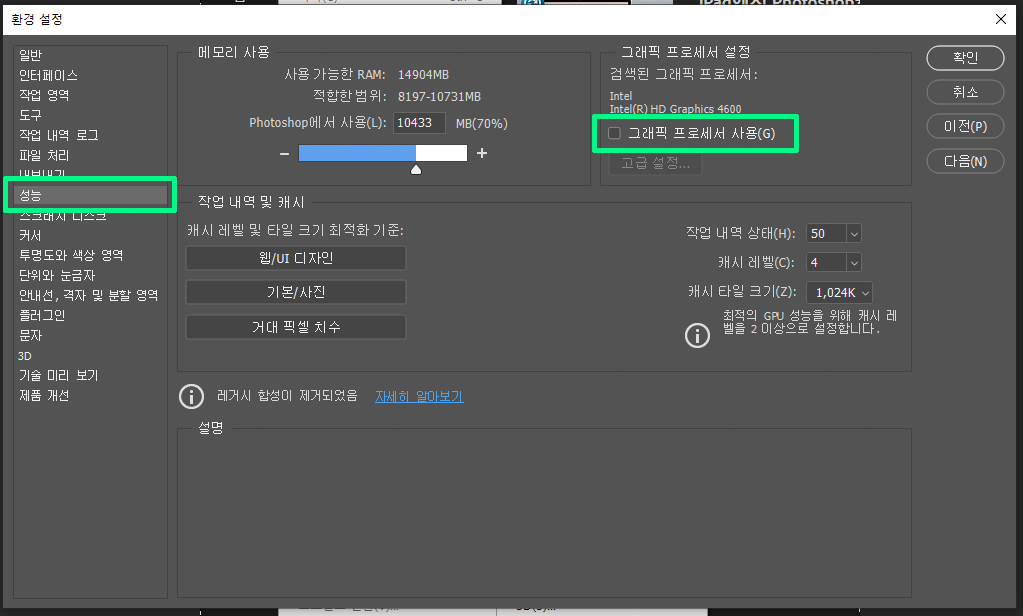1023x616 pixels.
Task: Decrease memory with the minus button
Action: pyautogui.click(x=284, y=153)
